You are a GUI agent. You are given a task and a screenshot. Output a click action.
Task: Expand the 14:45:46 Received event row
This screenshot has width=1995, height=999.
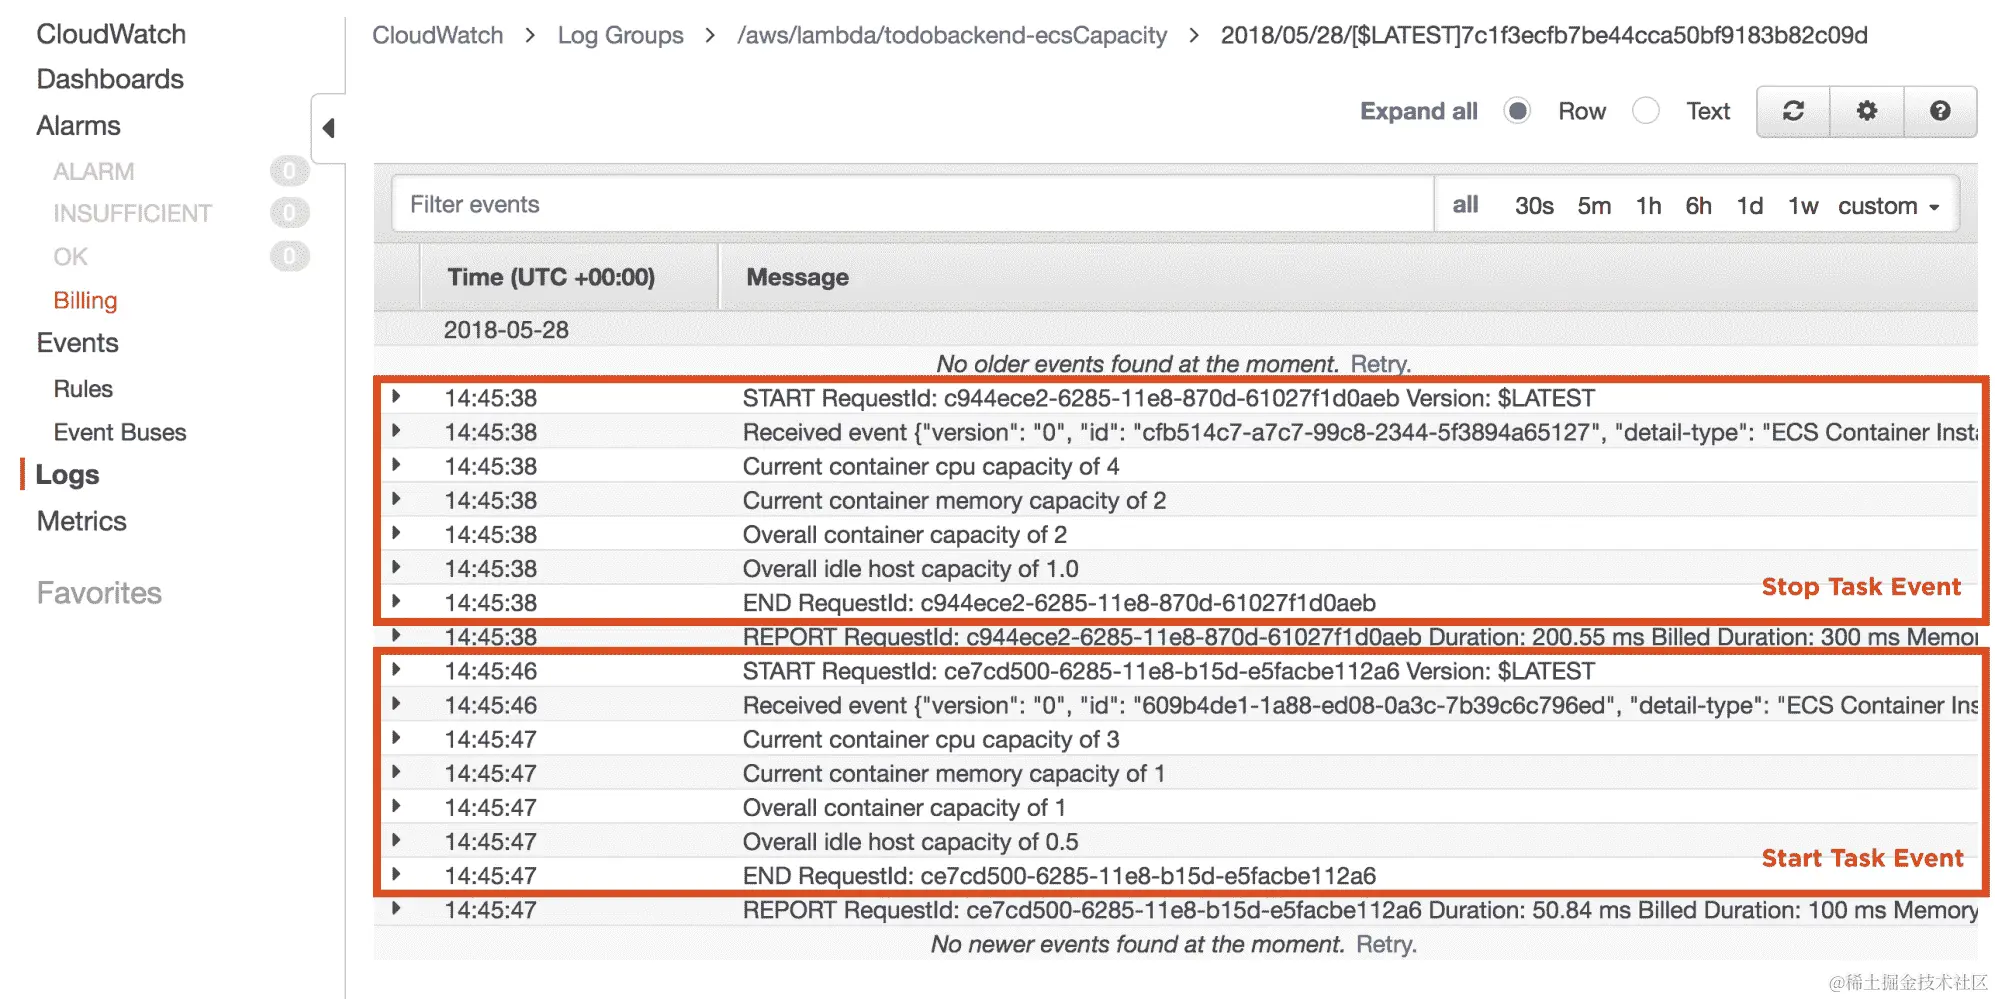[x=396, y=704]
